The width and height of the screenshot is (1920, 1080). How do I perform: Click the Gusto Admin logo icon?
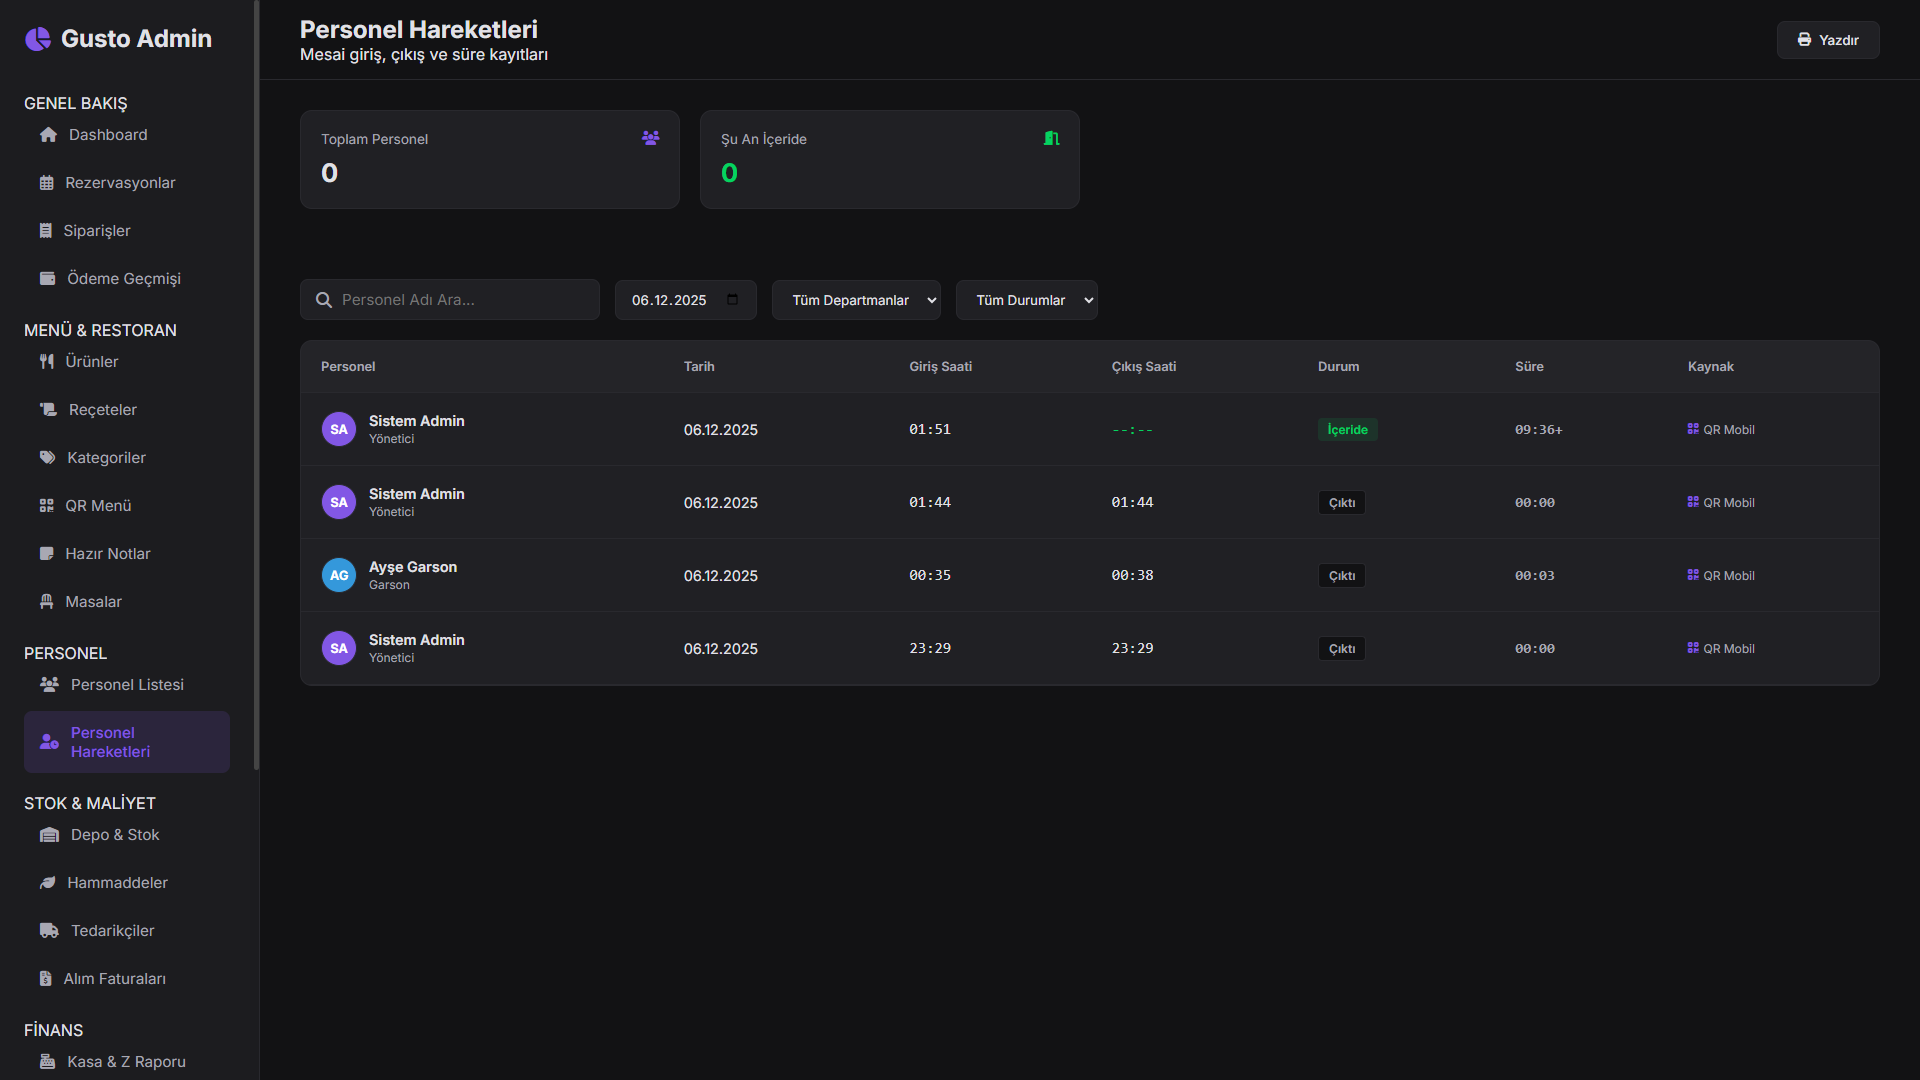tap(38, 39)
